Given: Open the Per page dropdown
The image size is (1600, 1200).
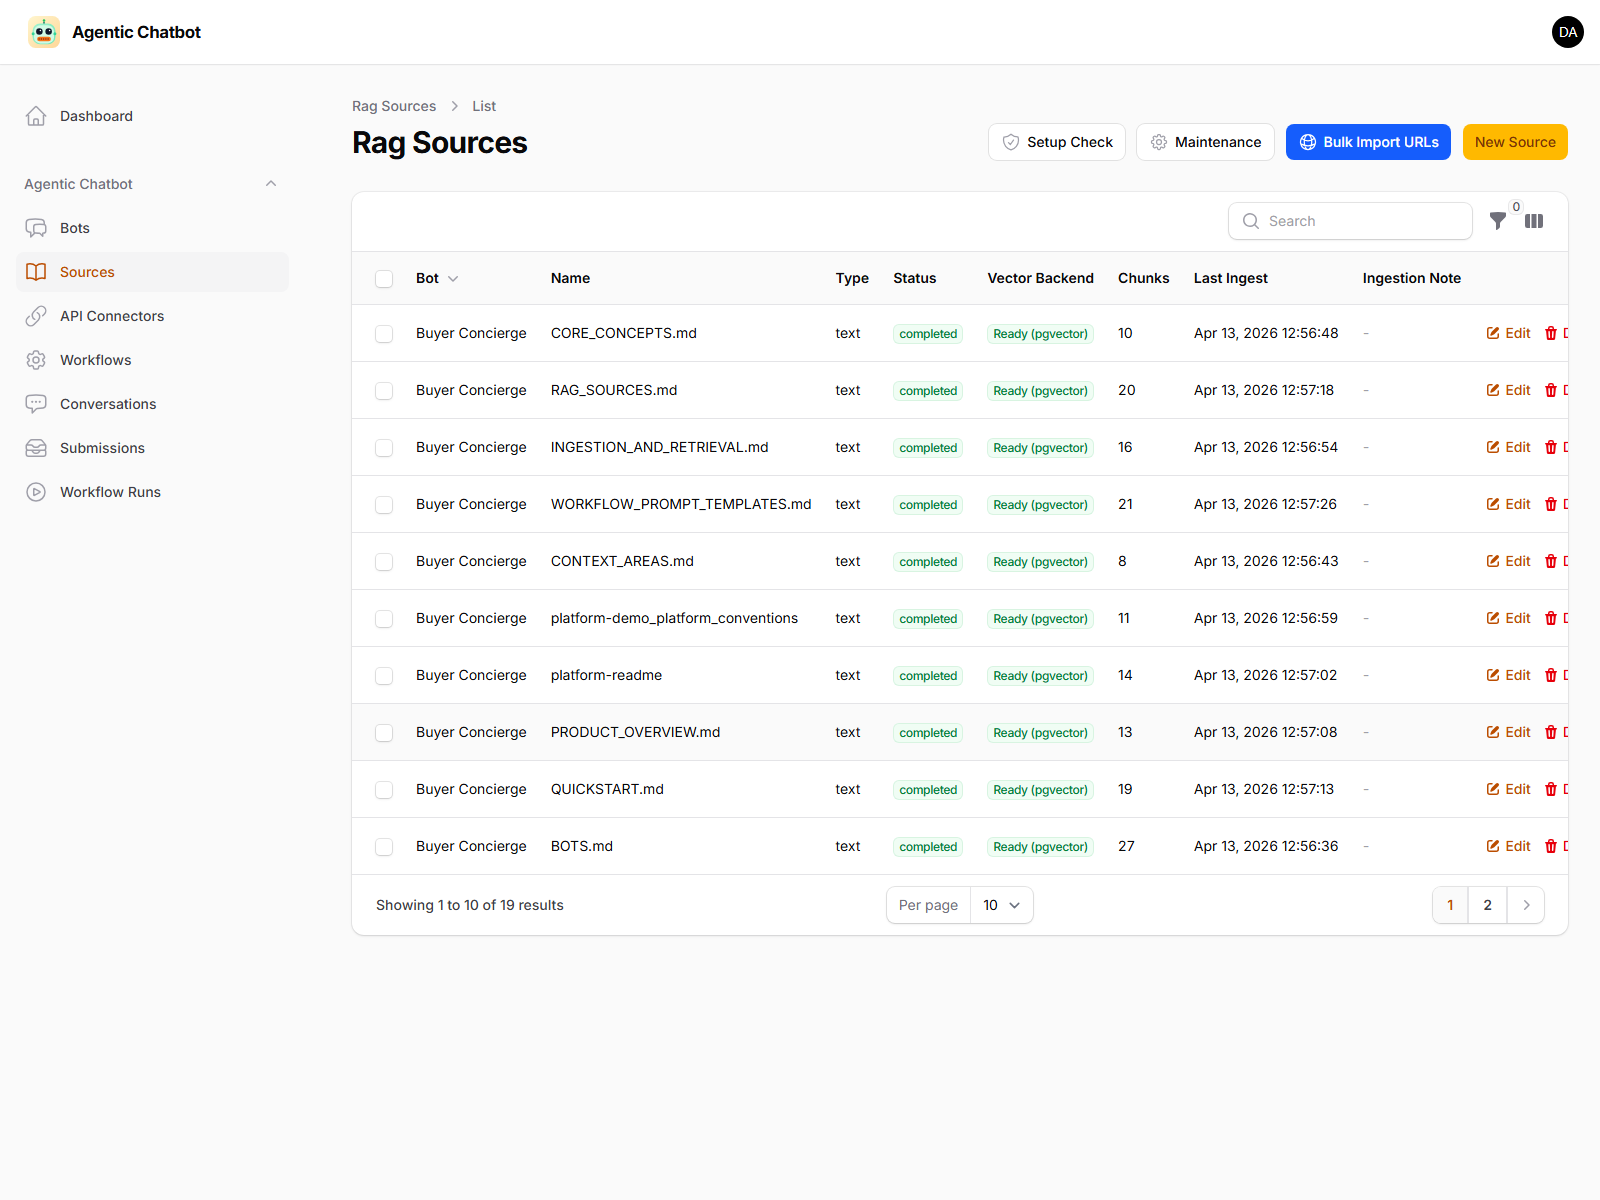Looking at the screenshot, I should (1001, 905).
